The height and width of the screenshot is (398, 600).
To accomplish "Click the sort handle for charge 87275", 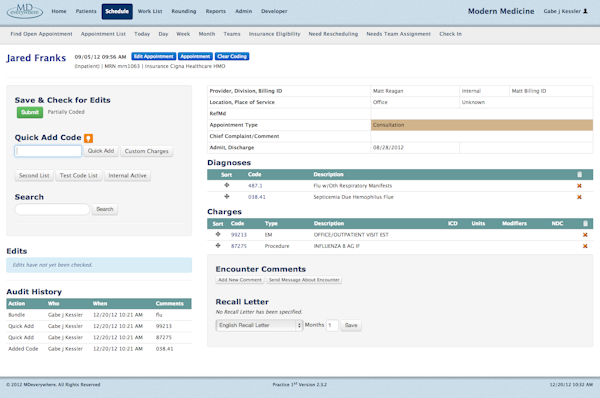I will 218,245.
